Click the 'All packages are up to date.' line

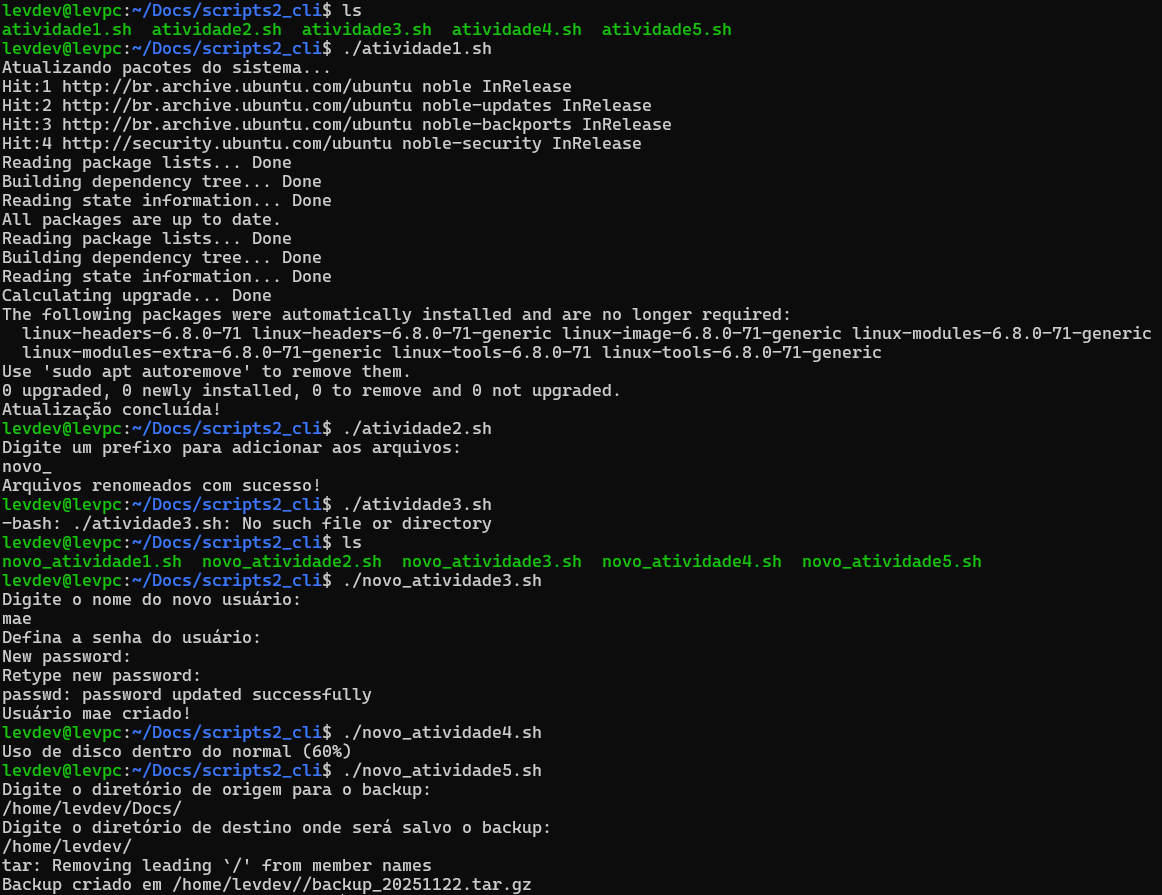point(141,220)
